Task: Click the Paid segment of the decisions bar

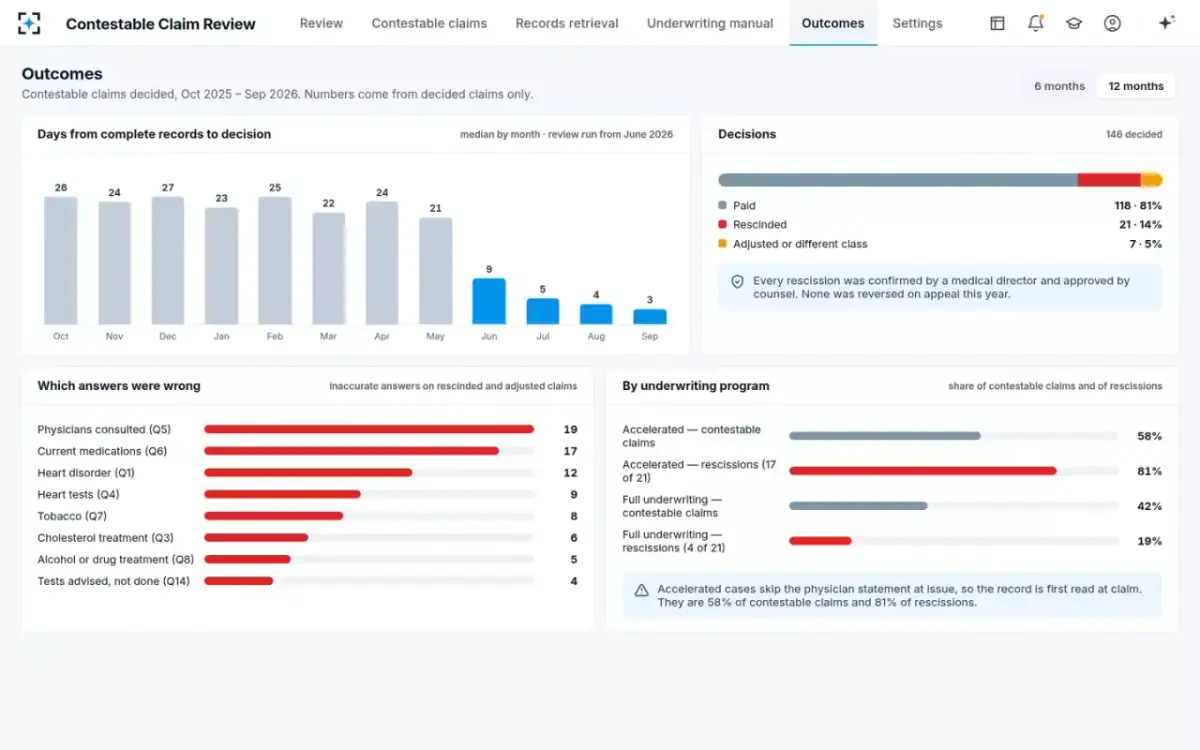Action: 898,180
